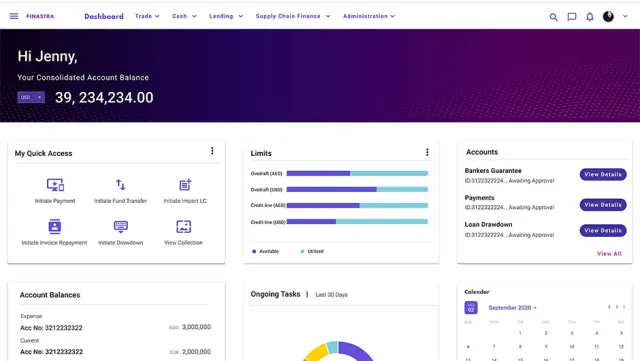
Task: Click the Finastra logo
Action: 40,16
